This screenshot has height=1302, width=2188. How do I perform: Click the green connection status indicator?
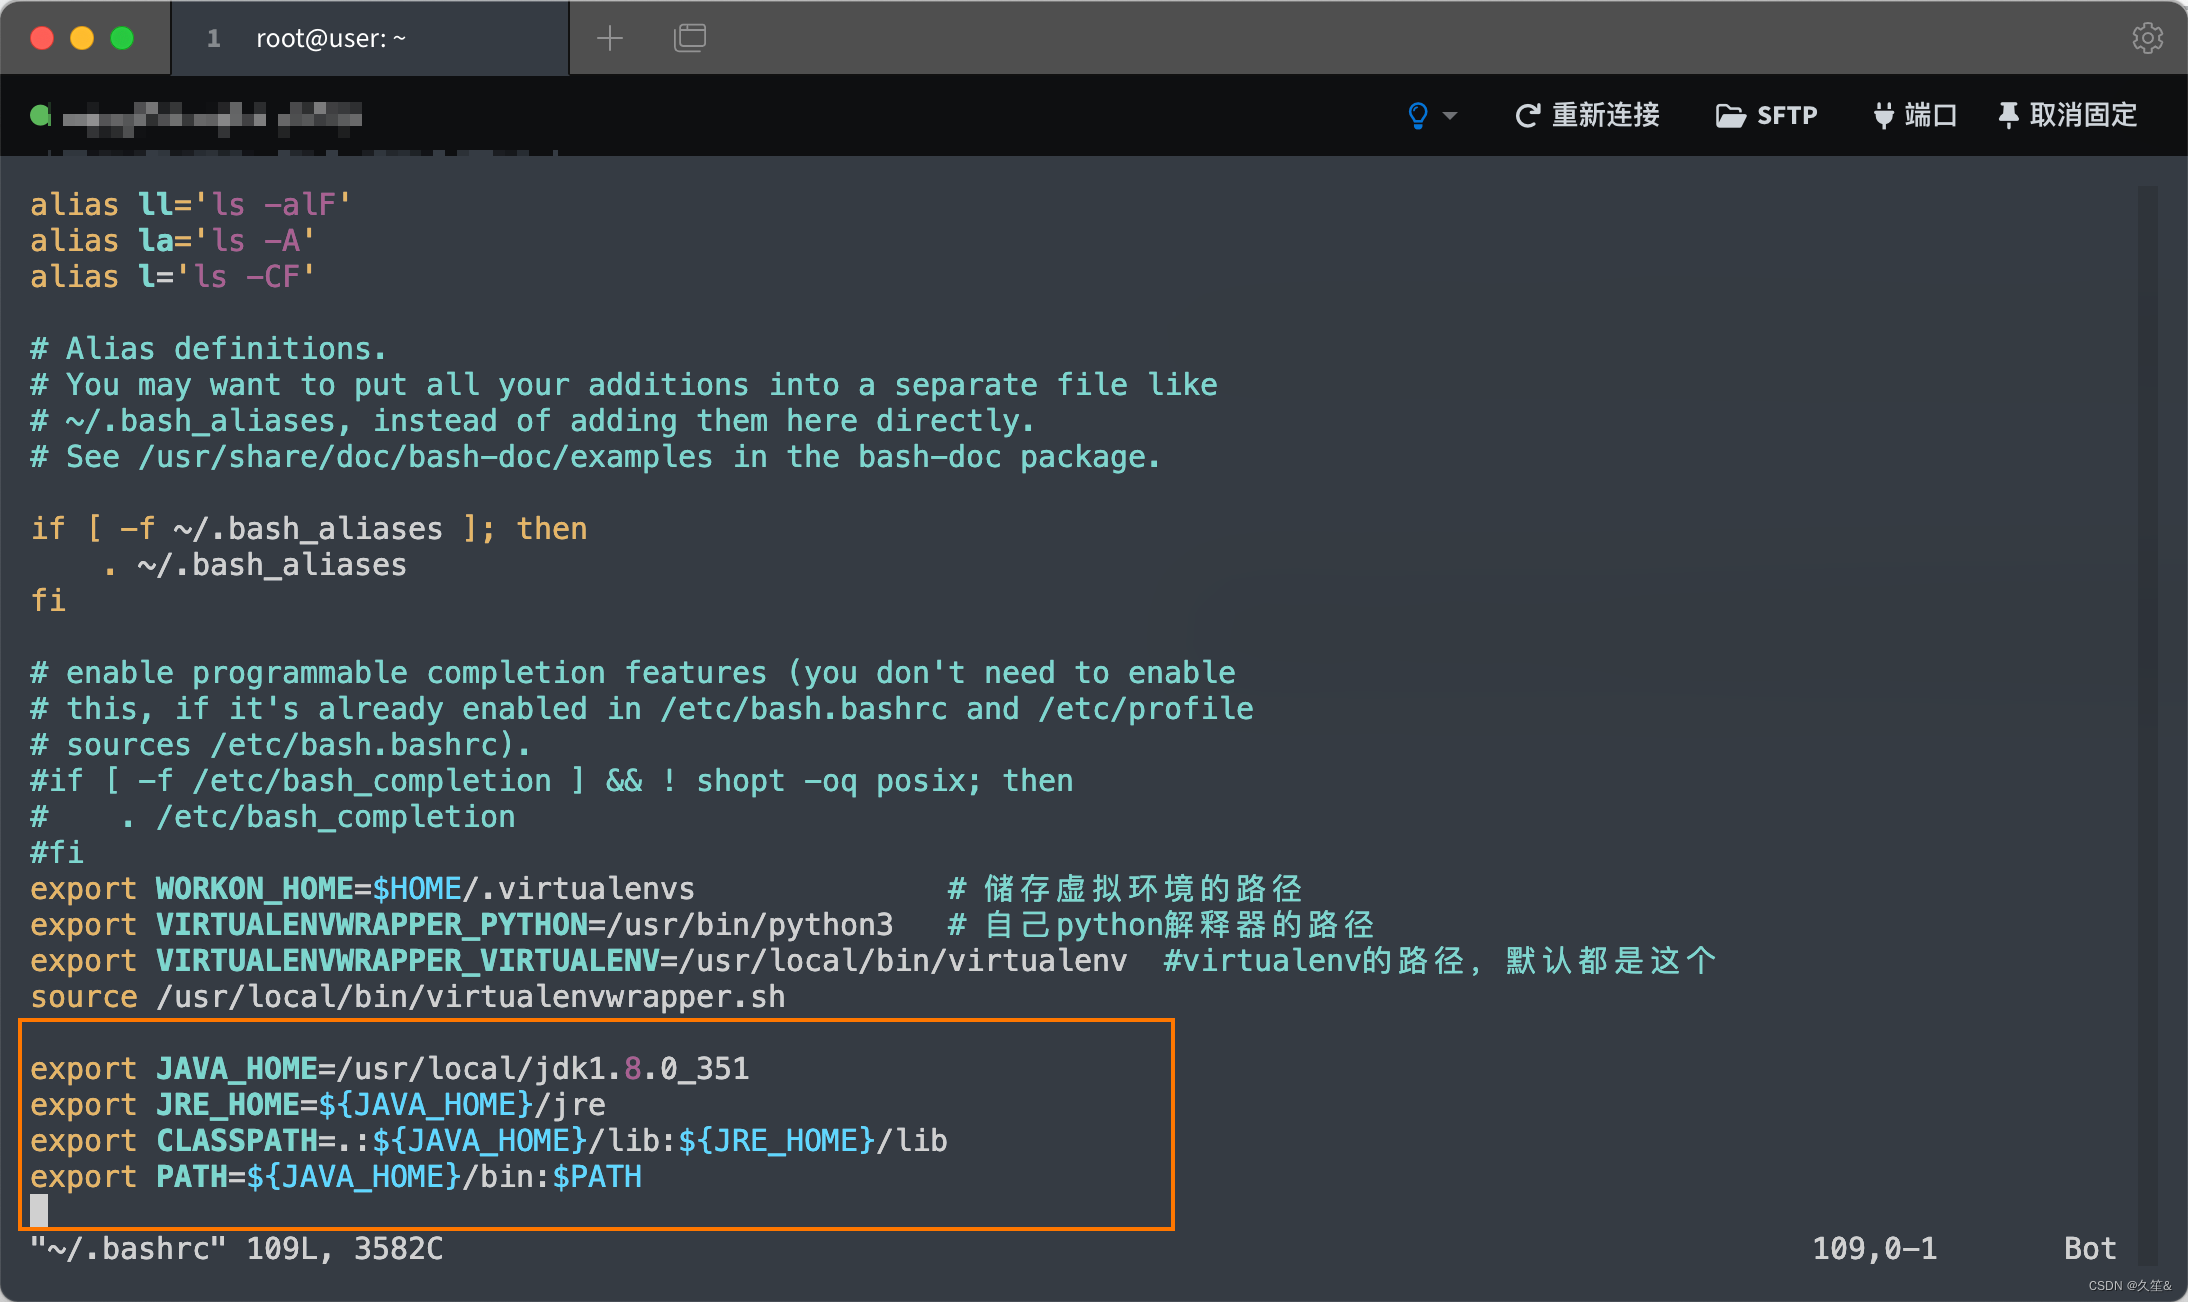tap(40, 116)
